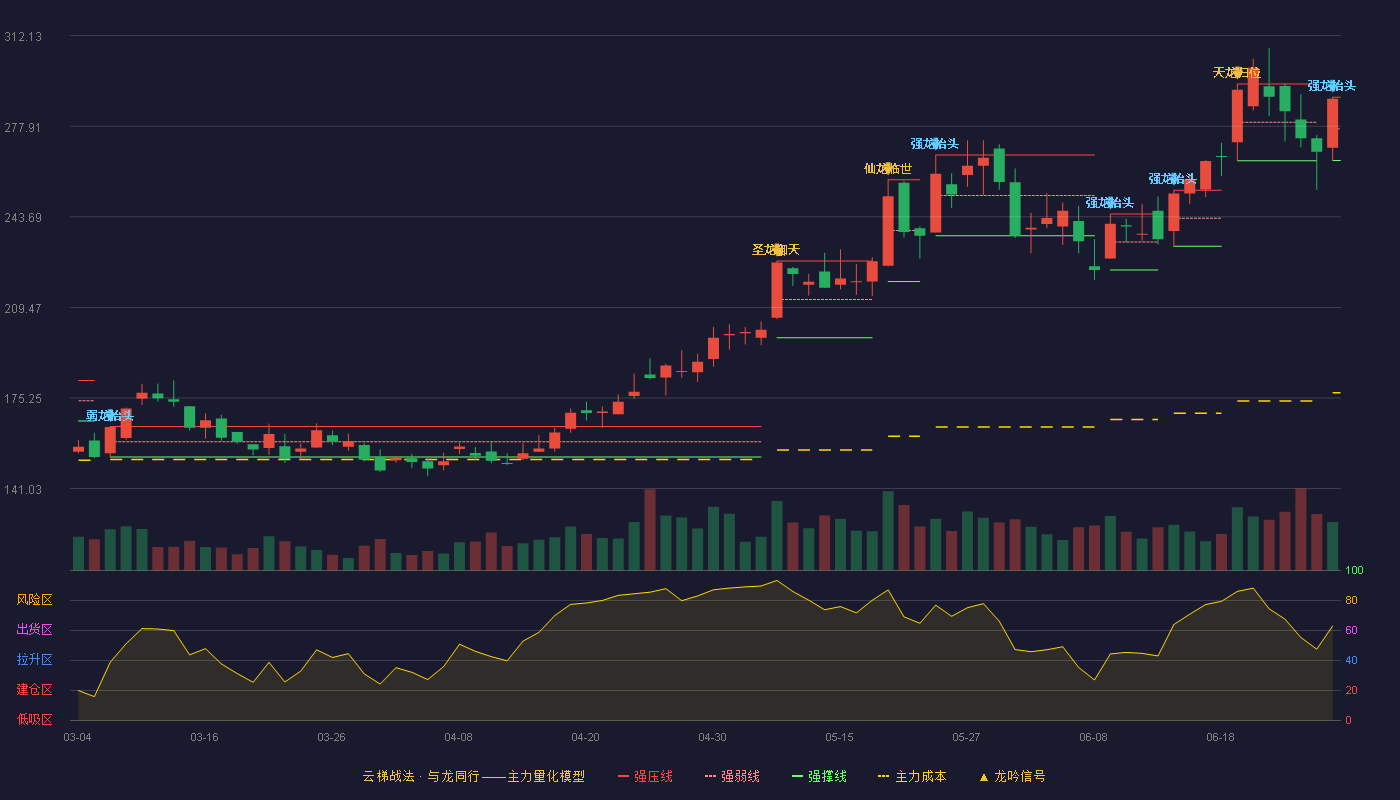Click the 06-18 date label

[1221, 737]
